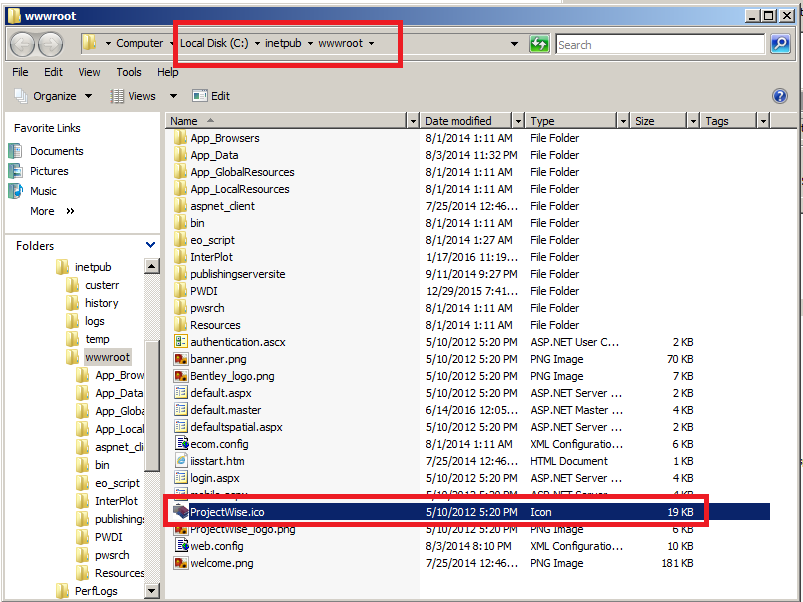Sort by the Name column header
This screenshot has width=803, height=602.
(x=286, y=121)
